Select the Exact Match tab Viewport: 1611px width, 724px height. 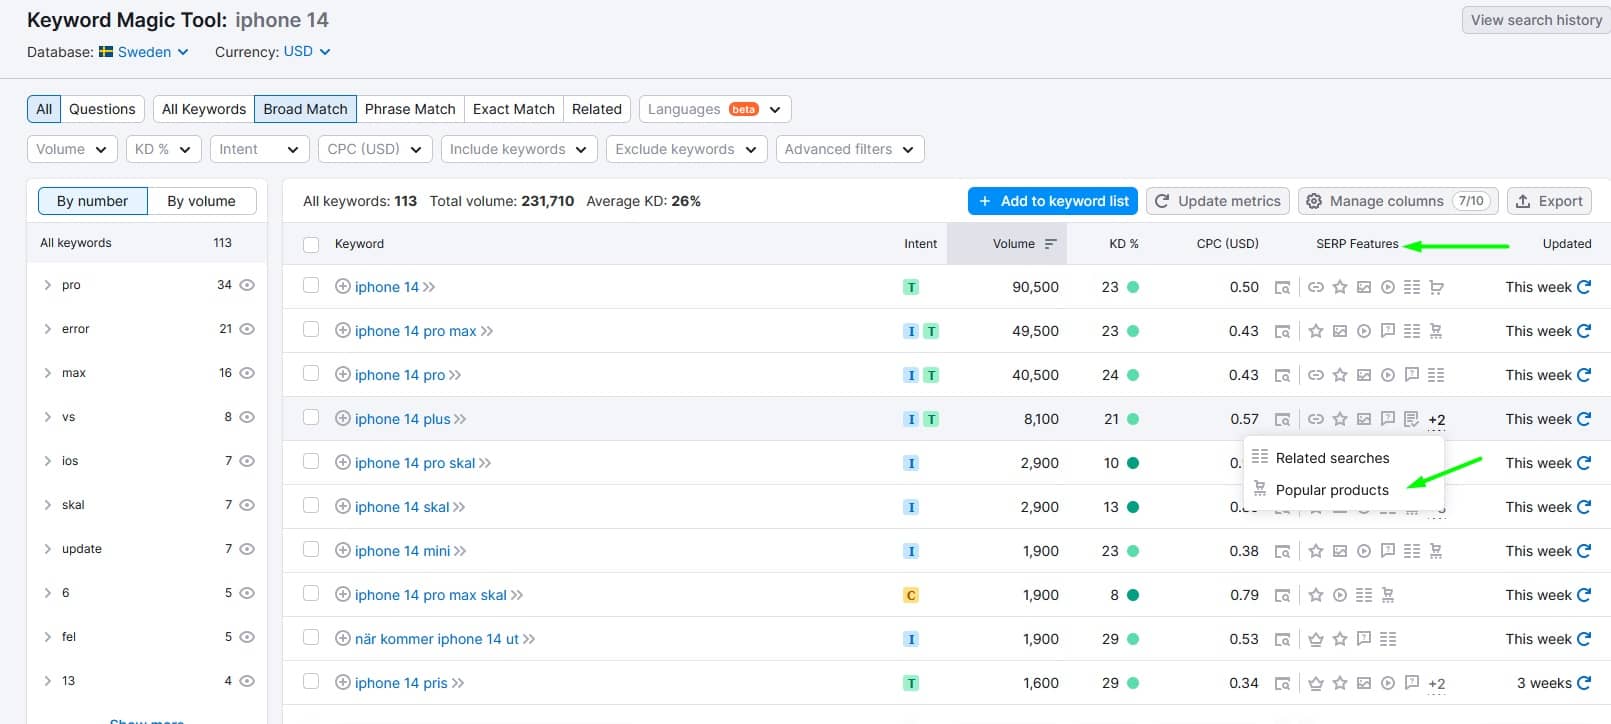point(514,109)
